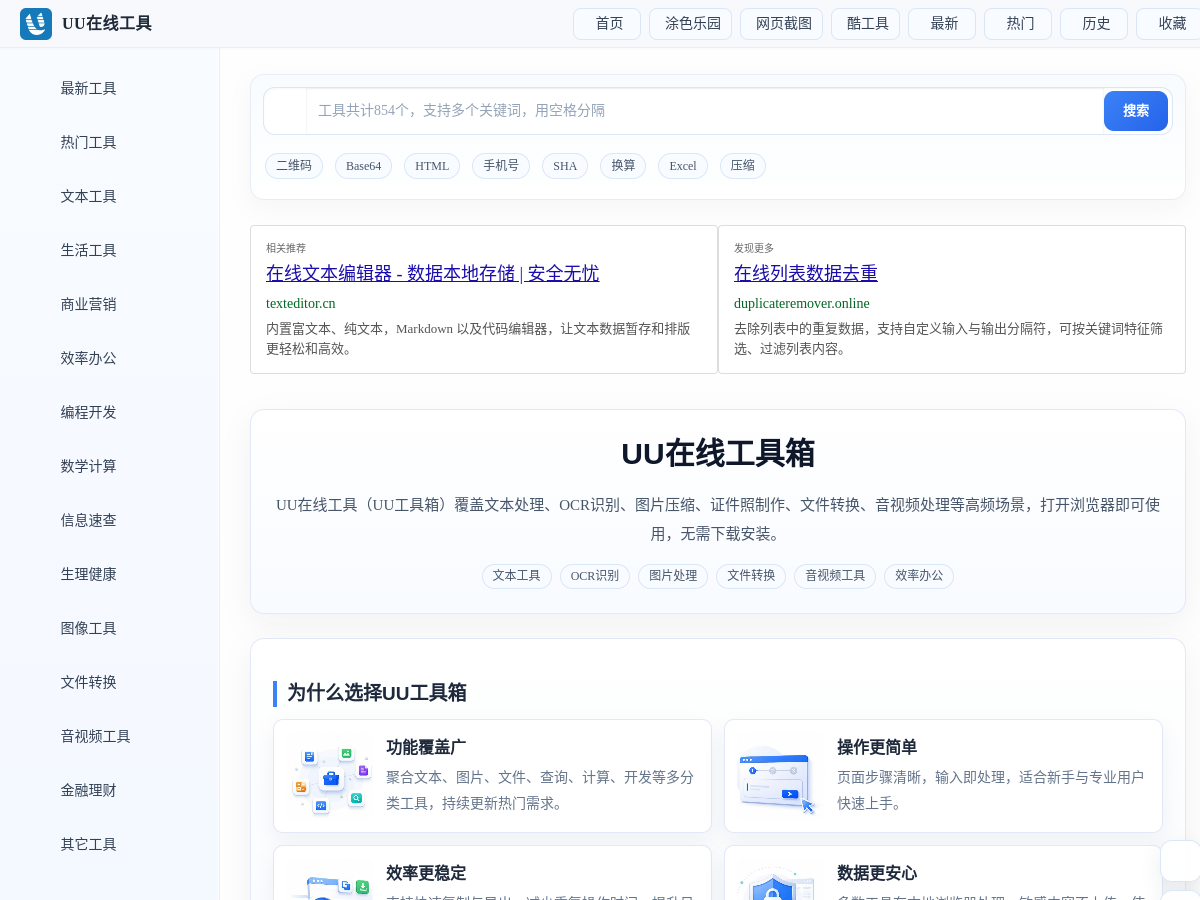
Task: Open 酷工具 from top navigation
Action: tap(866, 24)
